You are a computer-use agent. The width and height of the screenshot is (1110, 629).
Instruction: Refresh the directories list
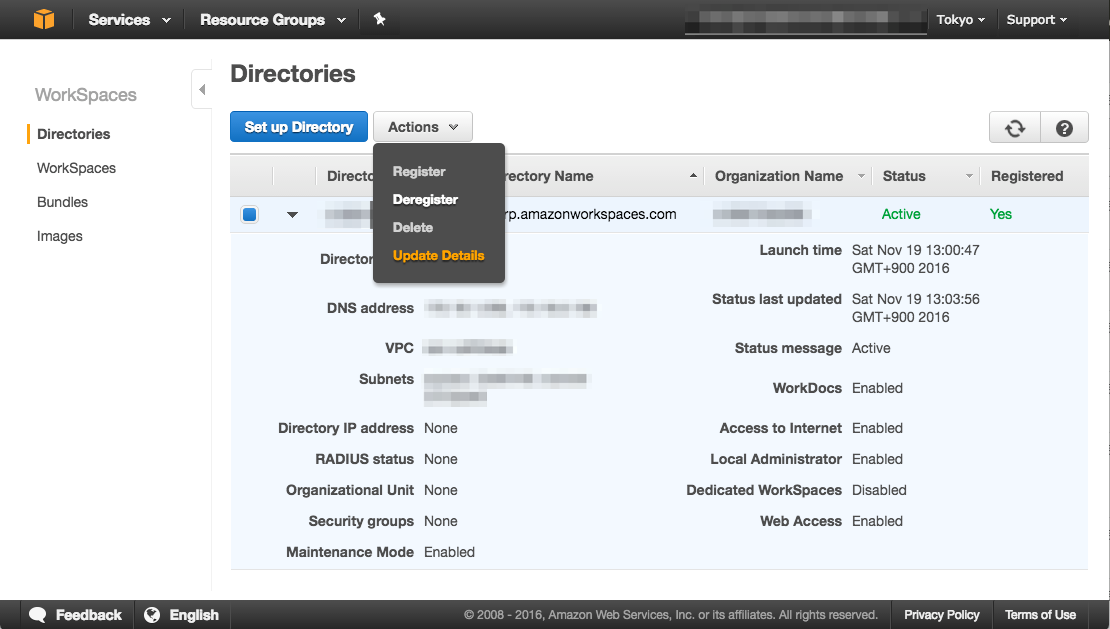point(1014,127)
